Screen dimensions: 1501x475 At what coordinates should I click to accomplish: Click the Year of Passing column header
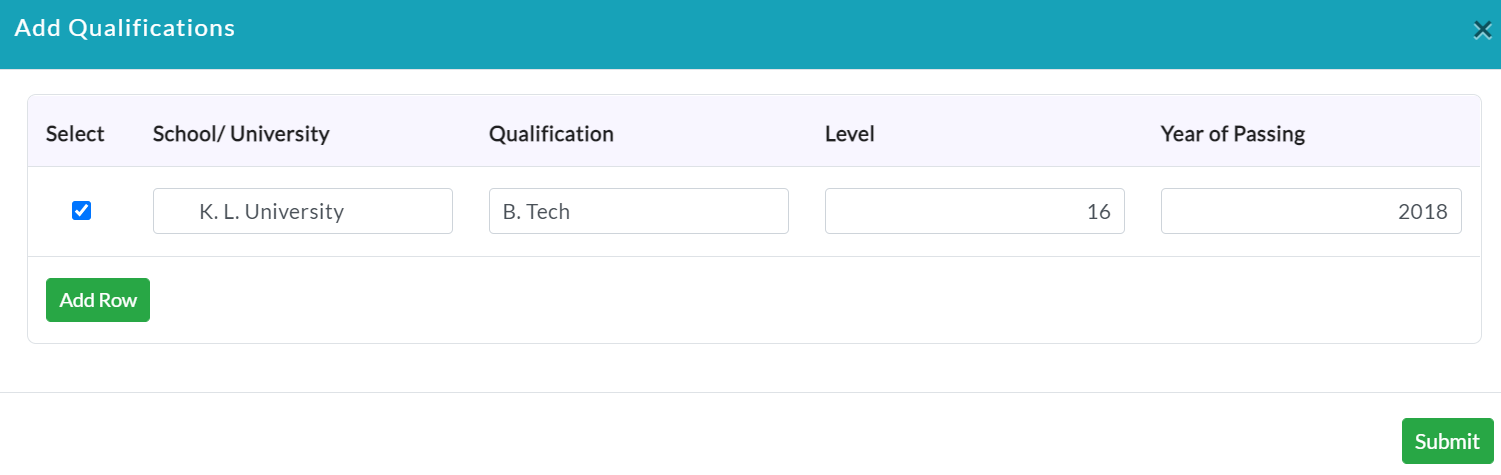[x=1233, y=134]
